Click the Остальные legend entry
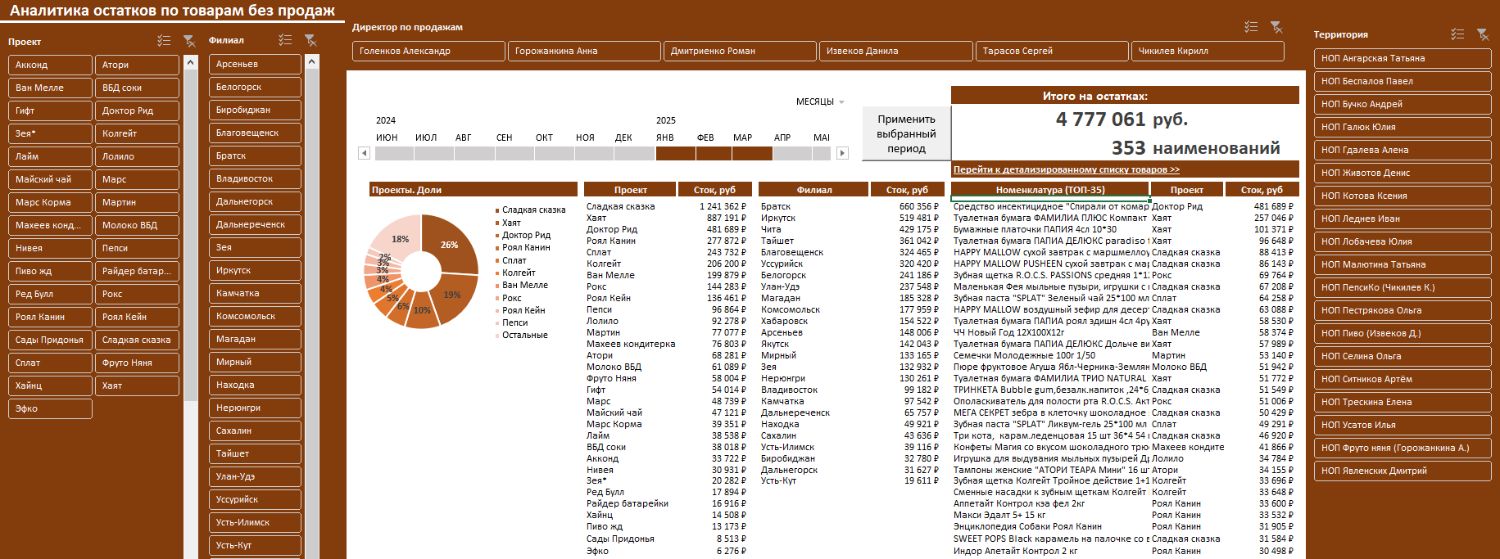This screenshot has width=1500, height=559. [x=523, y=335]
